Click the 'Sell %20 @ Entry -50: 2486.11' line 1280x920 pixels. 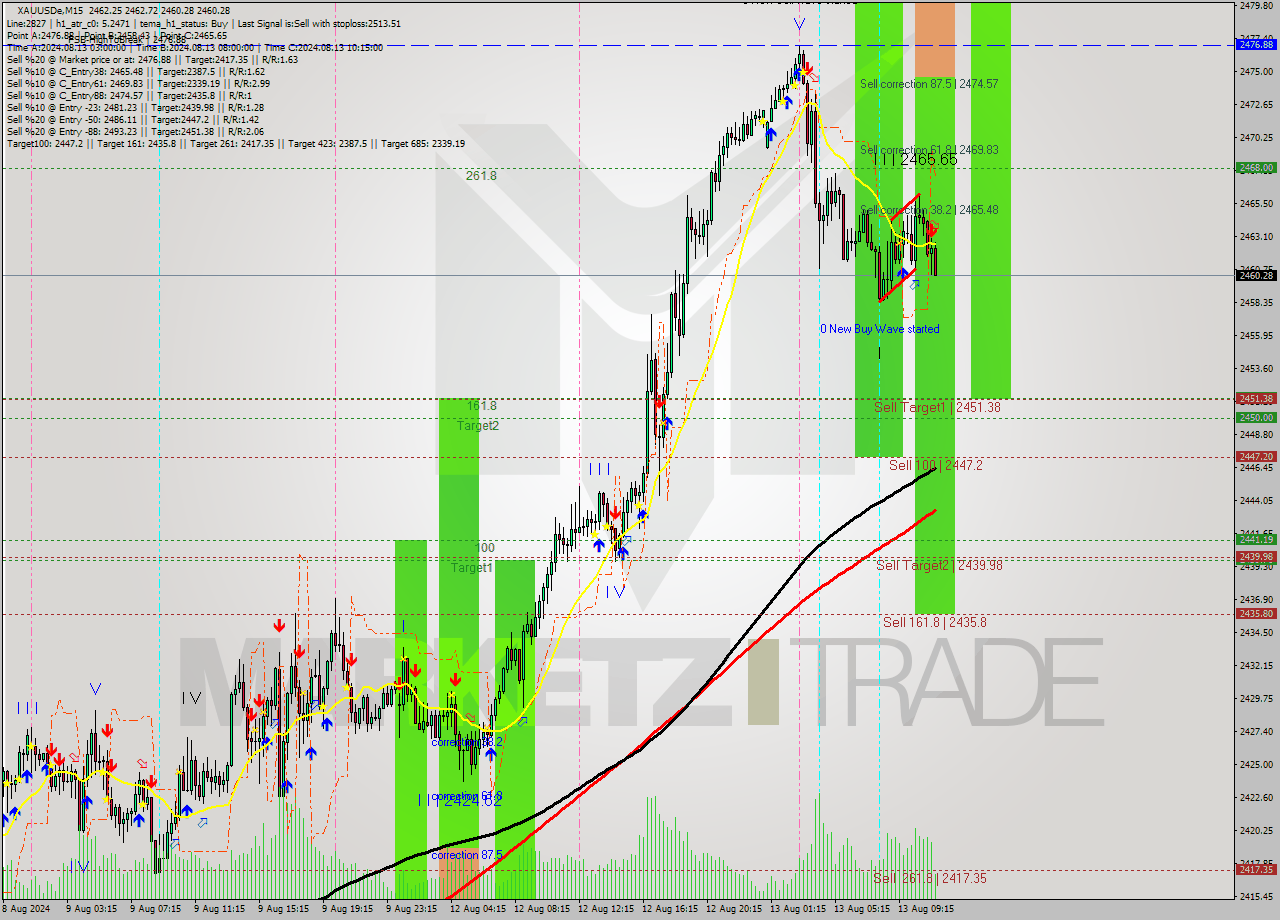[x=133, y=119]
